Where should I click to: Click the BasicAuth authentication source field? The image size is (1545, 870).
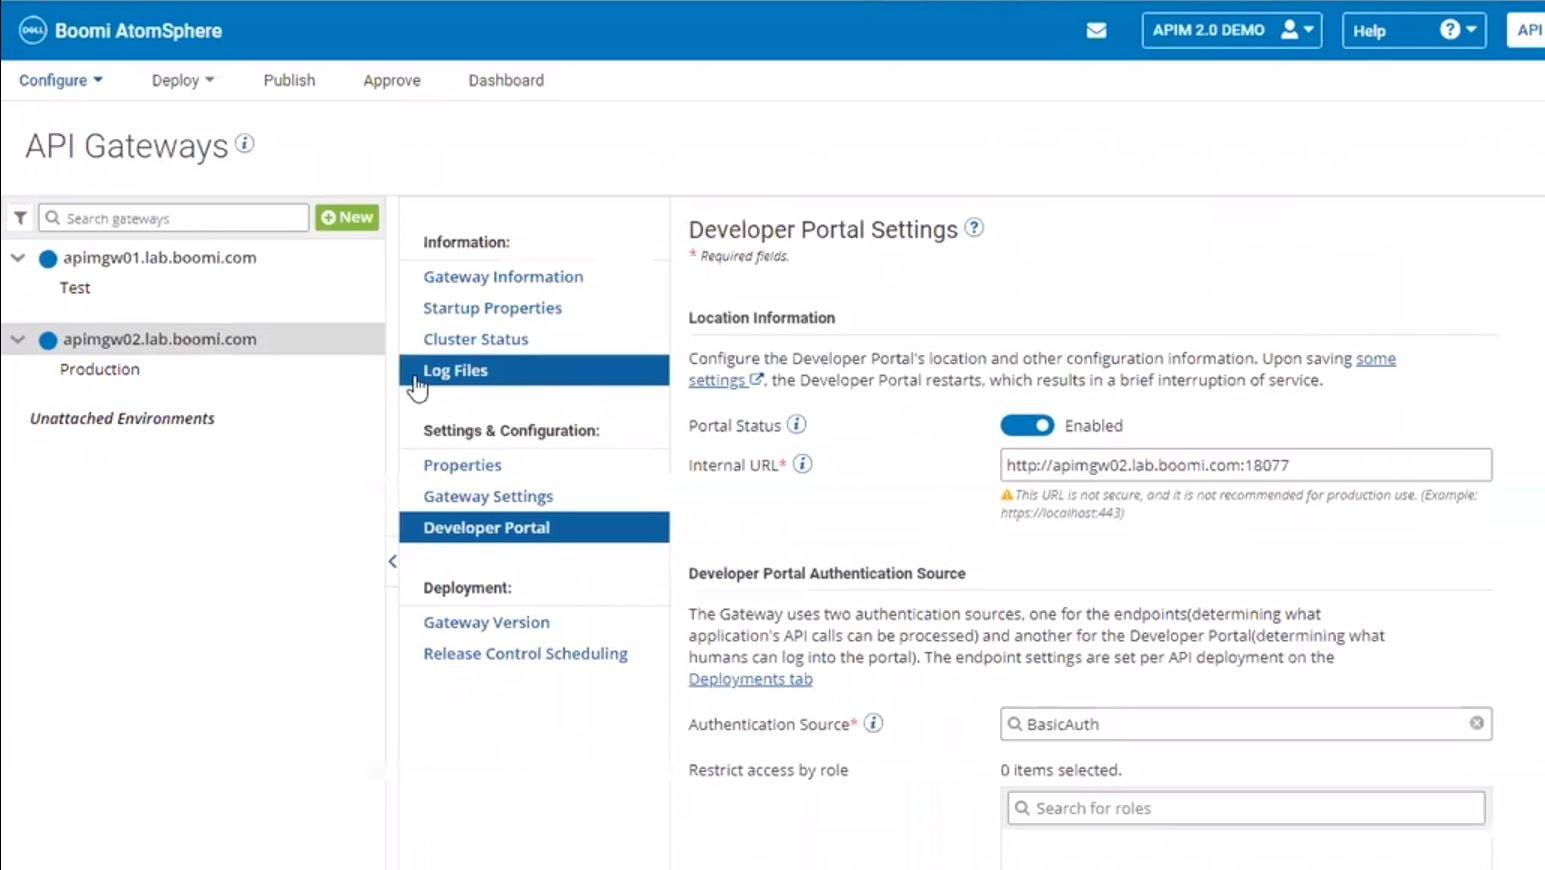1246,724
